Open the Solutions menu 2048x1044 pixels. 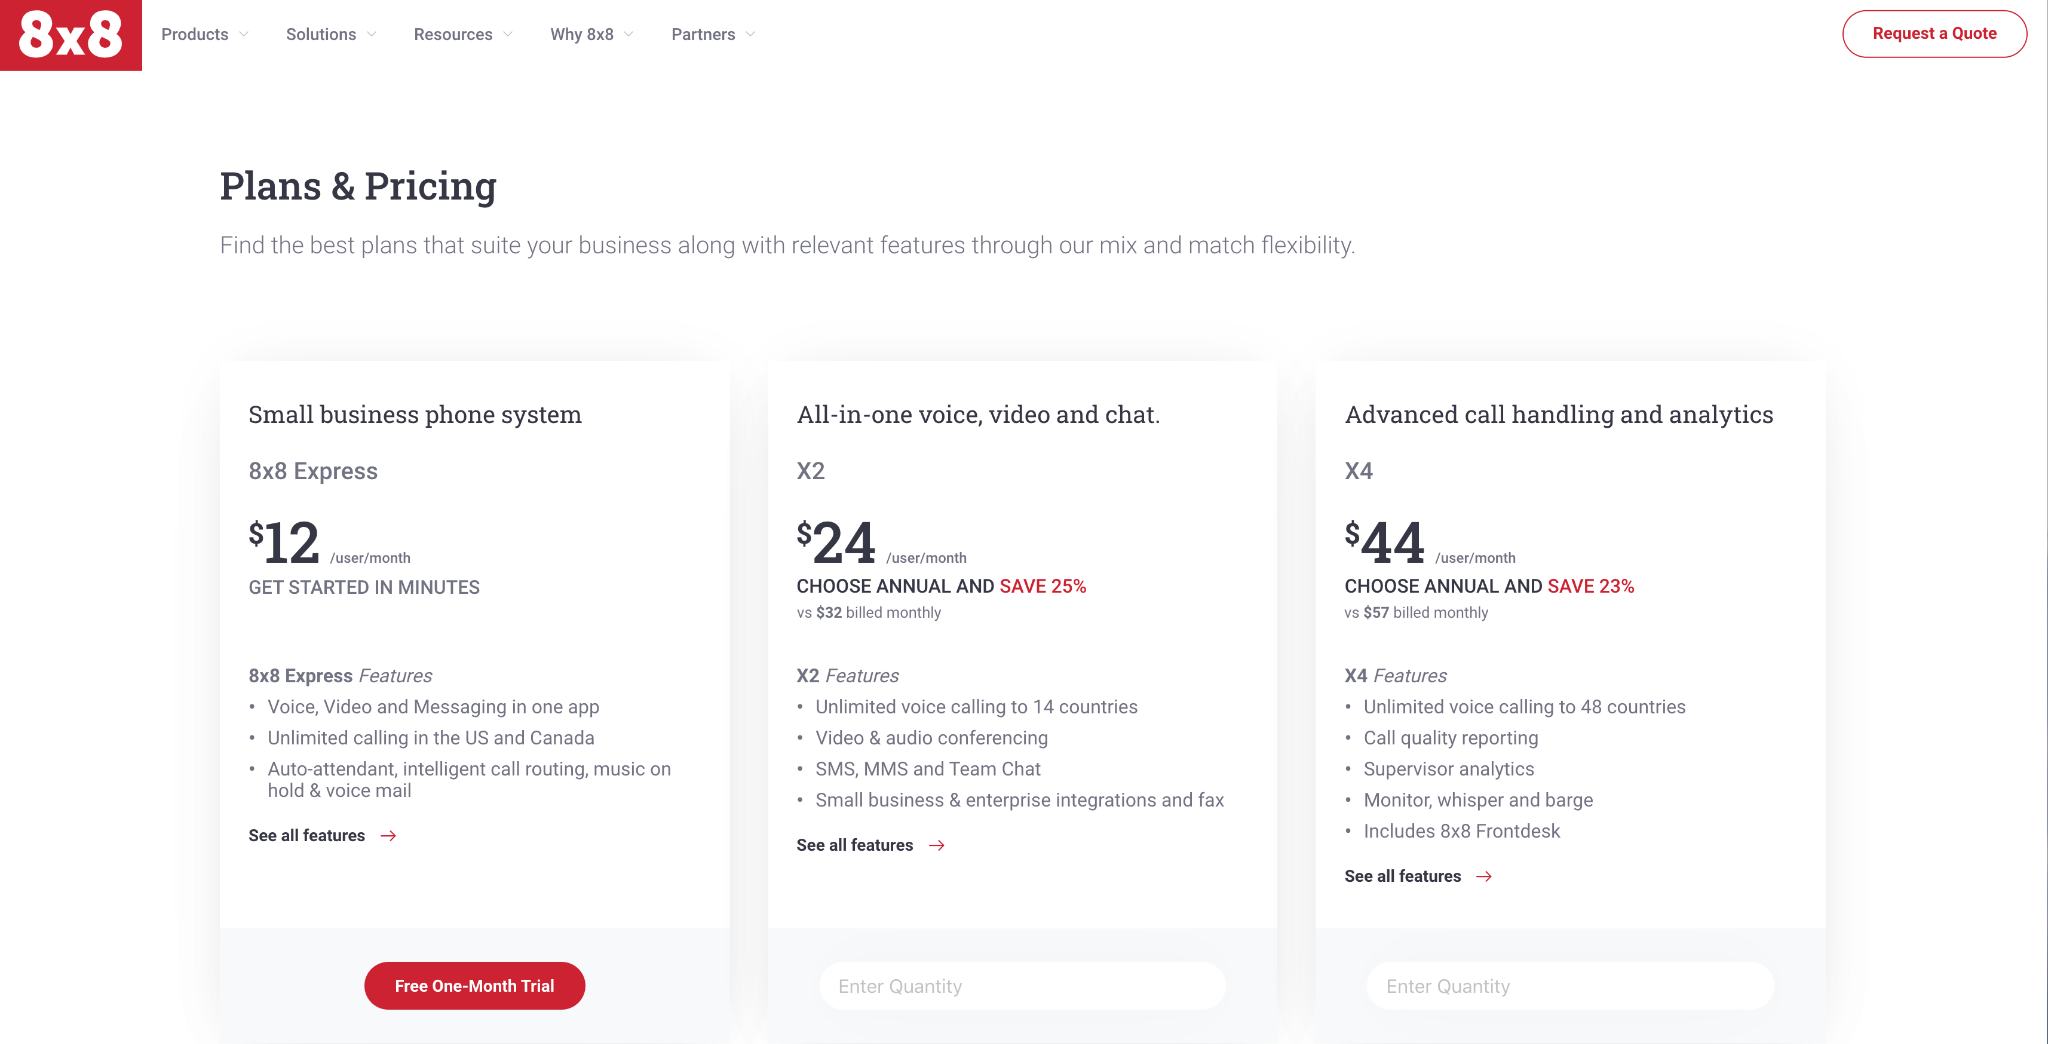click(x=331, y=34)
